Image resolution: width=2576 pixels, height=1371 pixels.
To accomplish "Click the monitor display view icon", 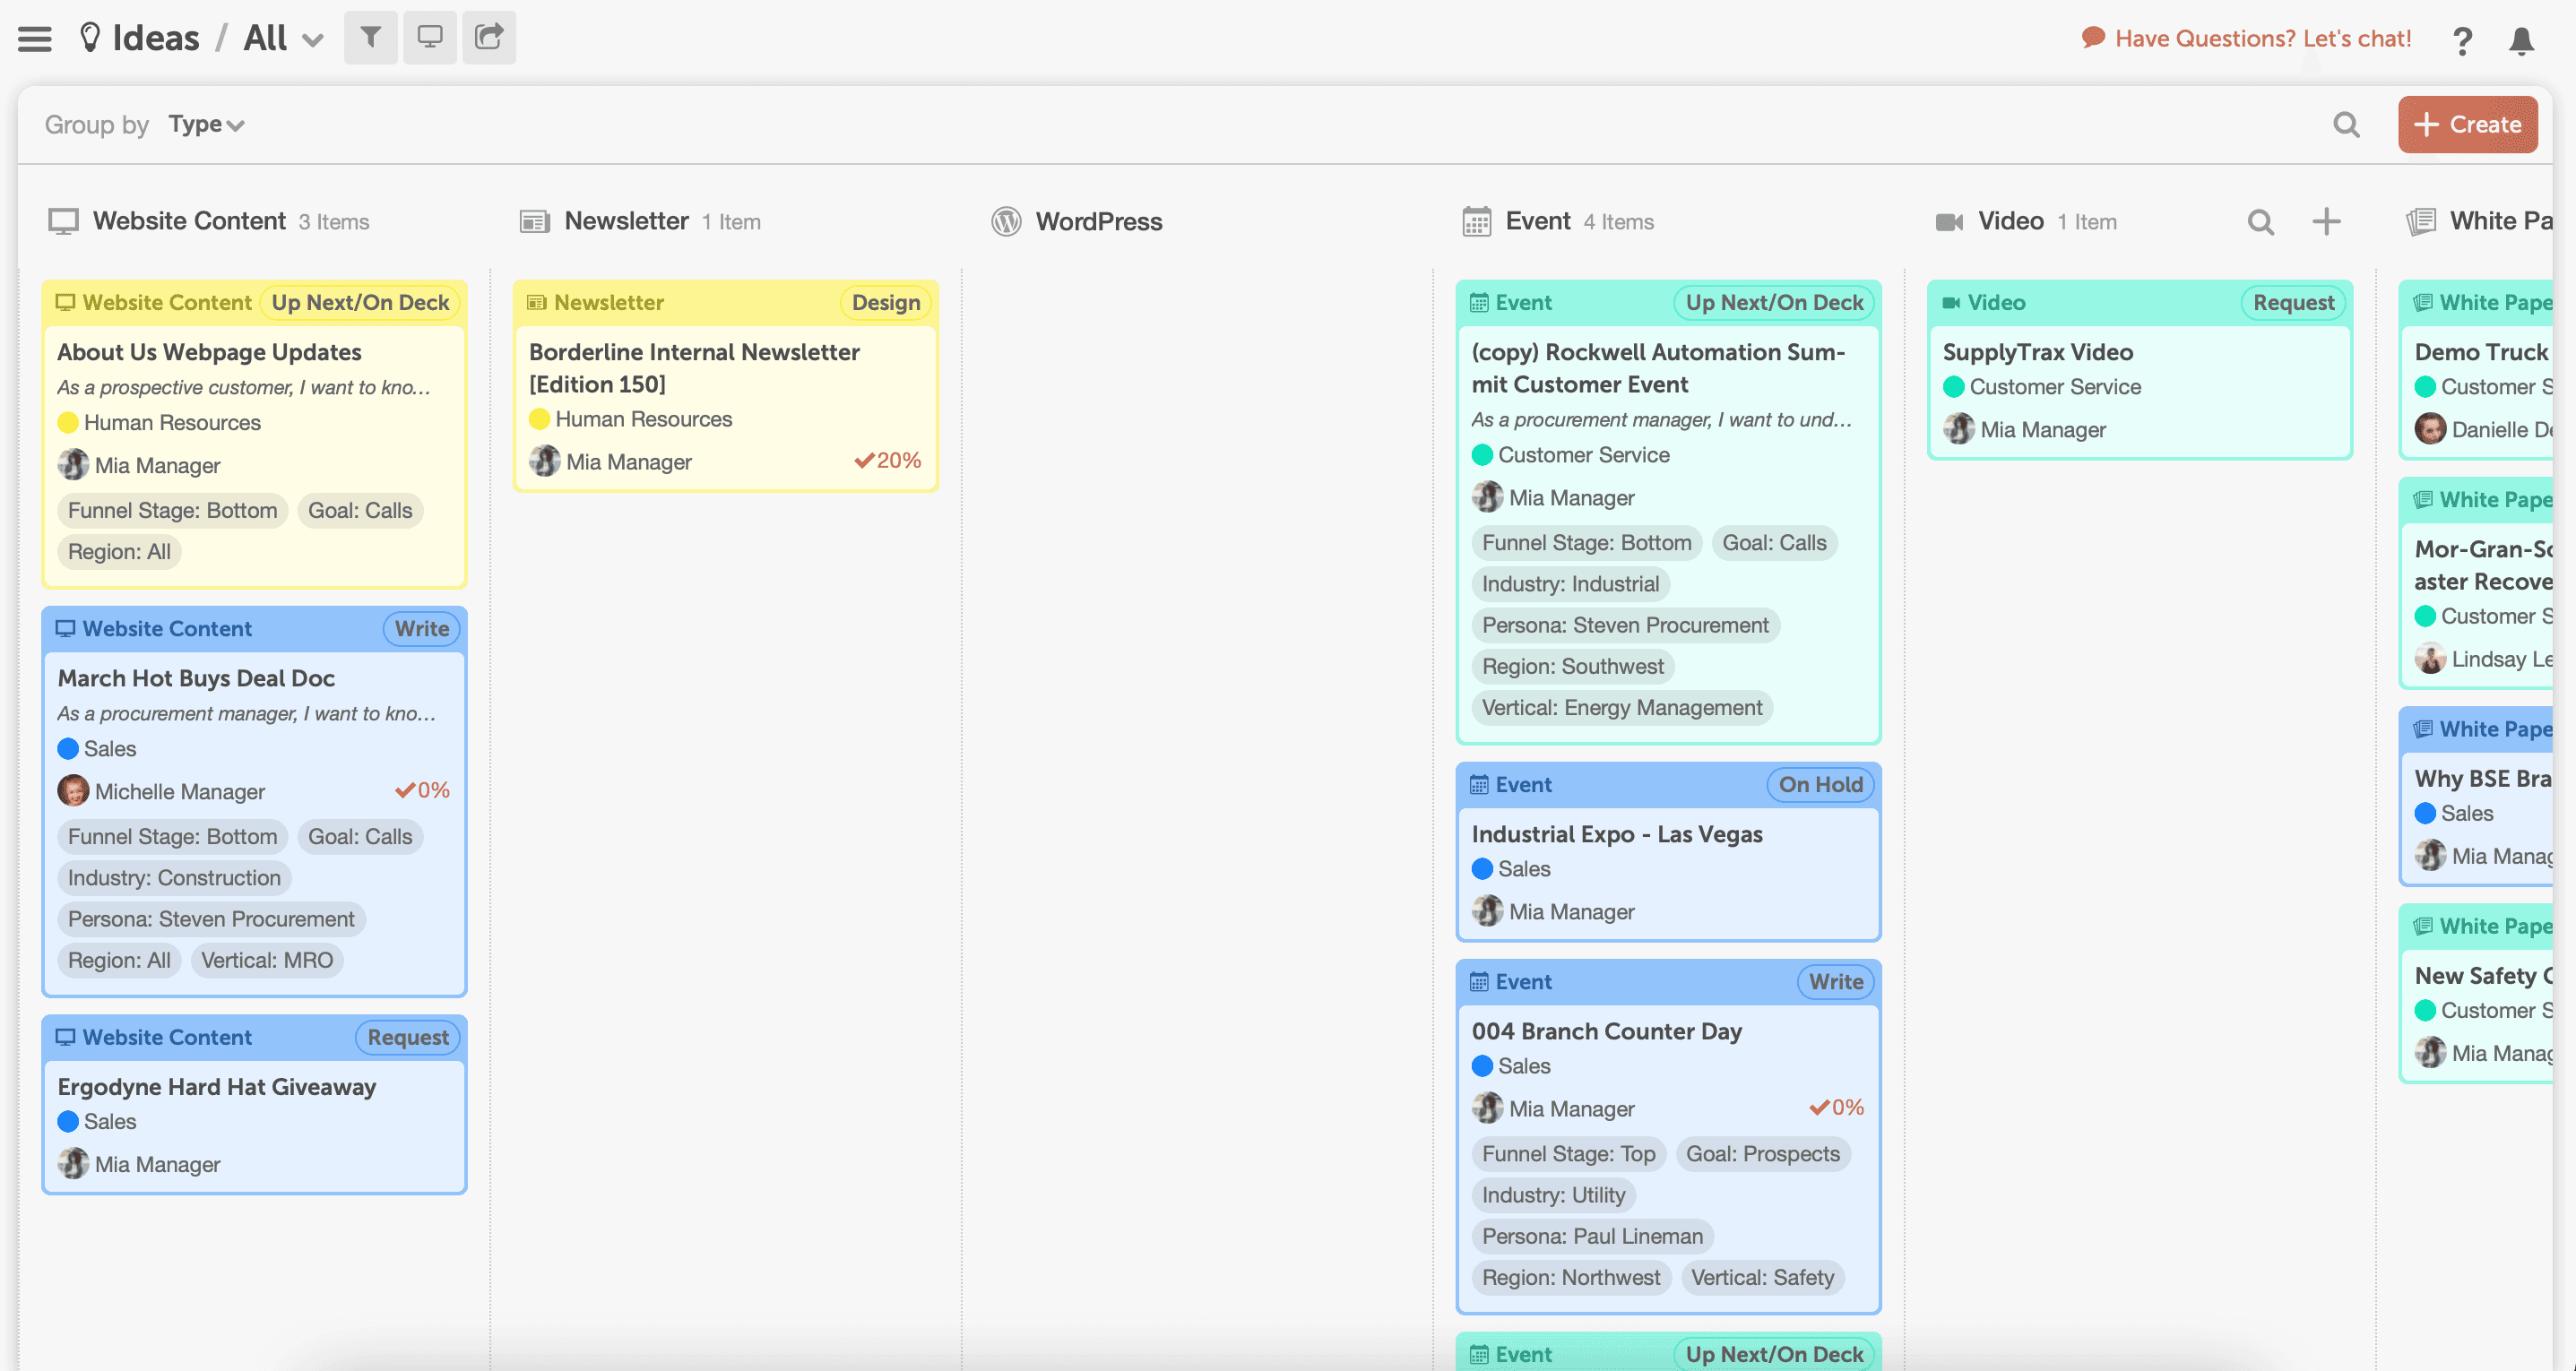I will pos(430,38).
